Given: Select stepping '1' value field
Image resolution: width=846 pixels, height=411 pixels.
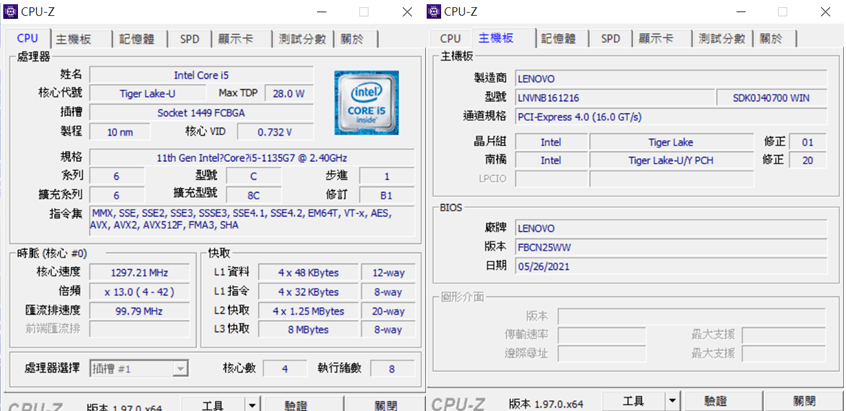Looking at the screenshot, I should tap(387, 176).
